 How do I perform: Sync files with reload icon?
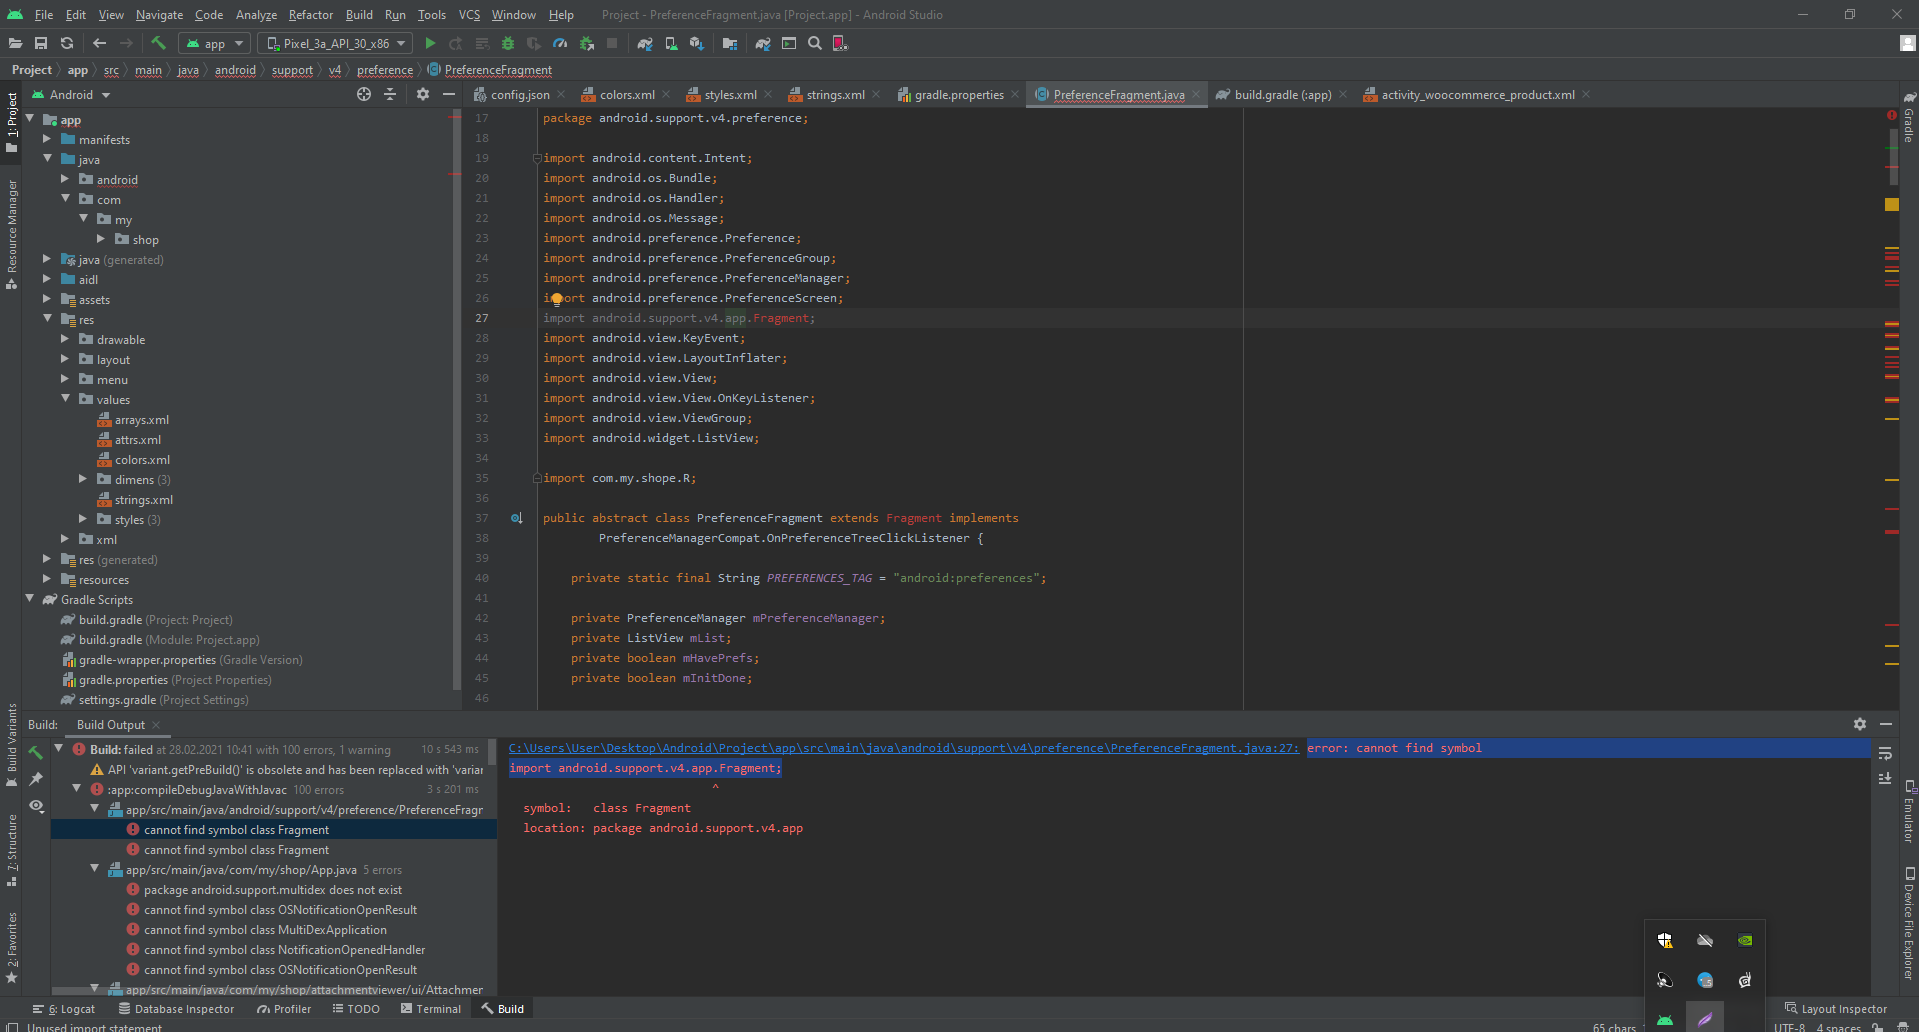[x=67, y=43]
